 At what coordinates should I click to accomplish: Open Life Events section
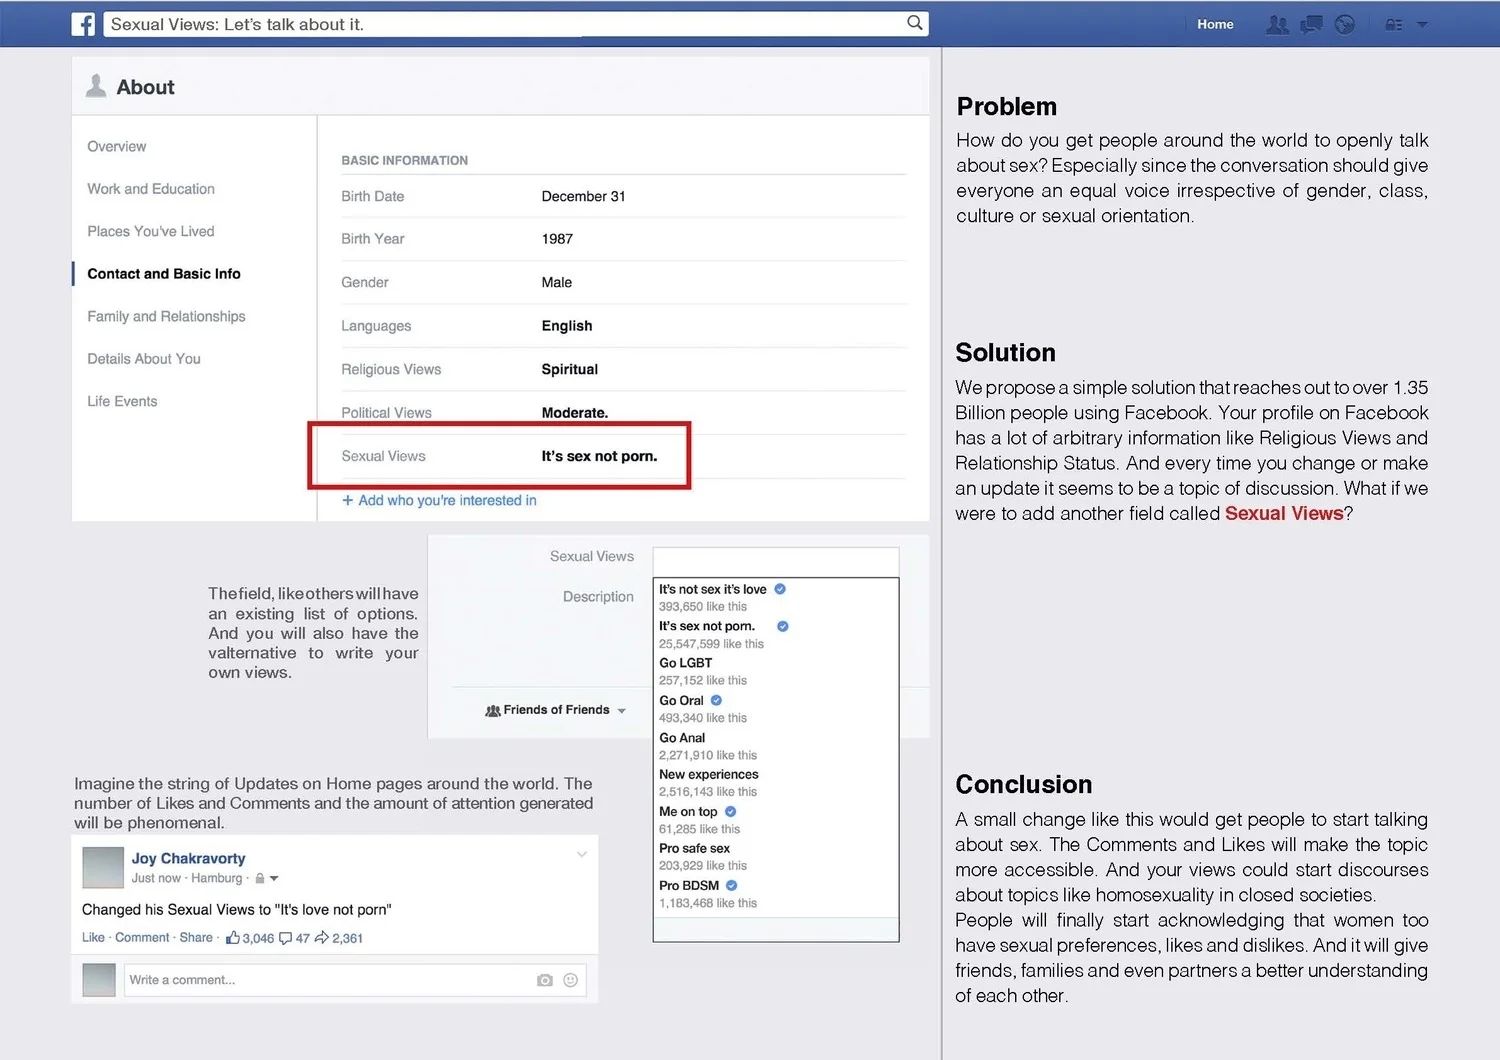tap(122, 401)
